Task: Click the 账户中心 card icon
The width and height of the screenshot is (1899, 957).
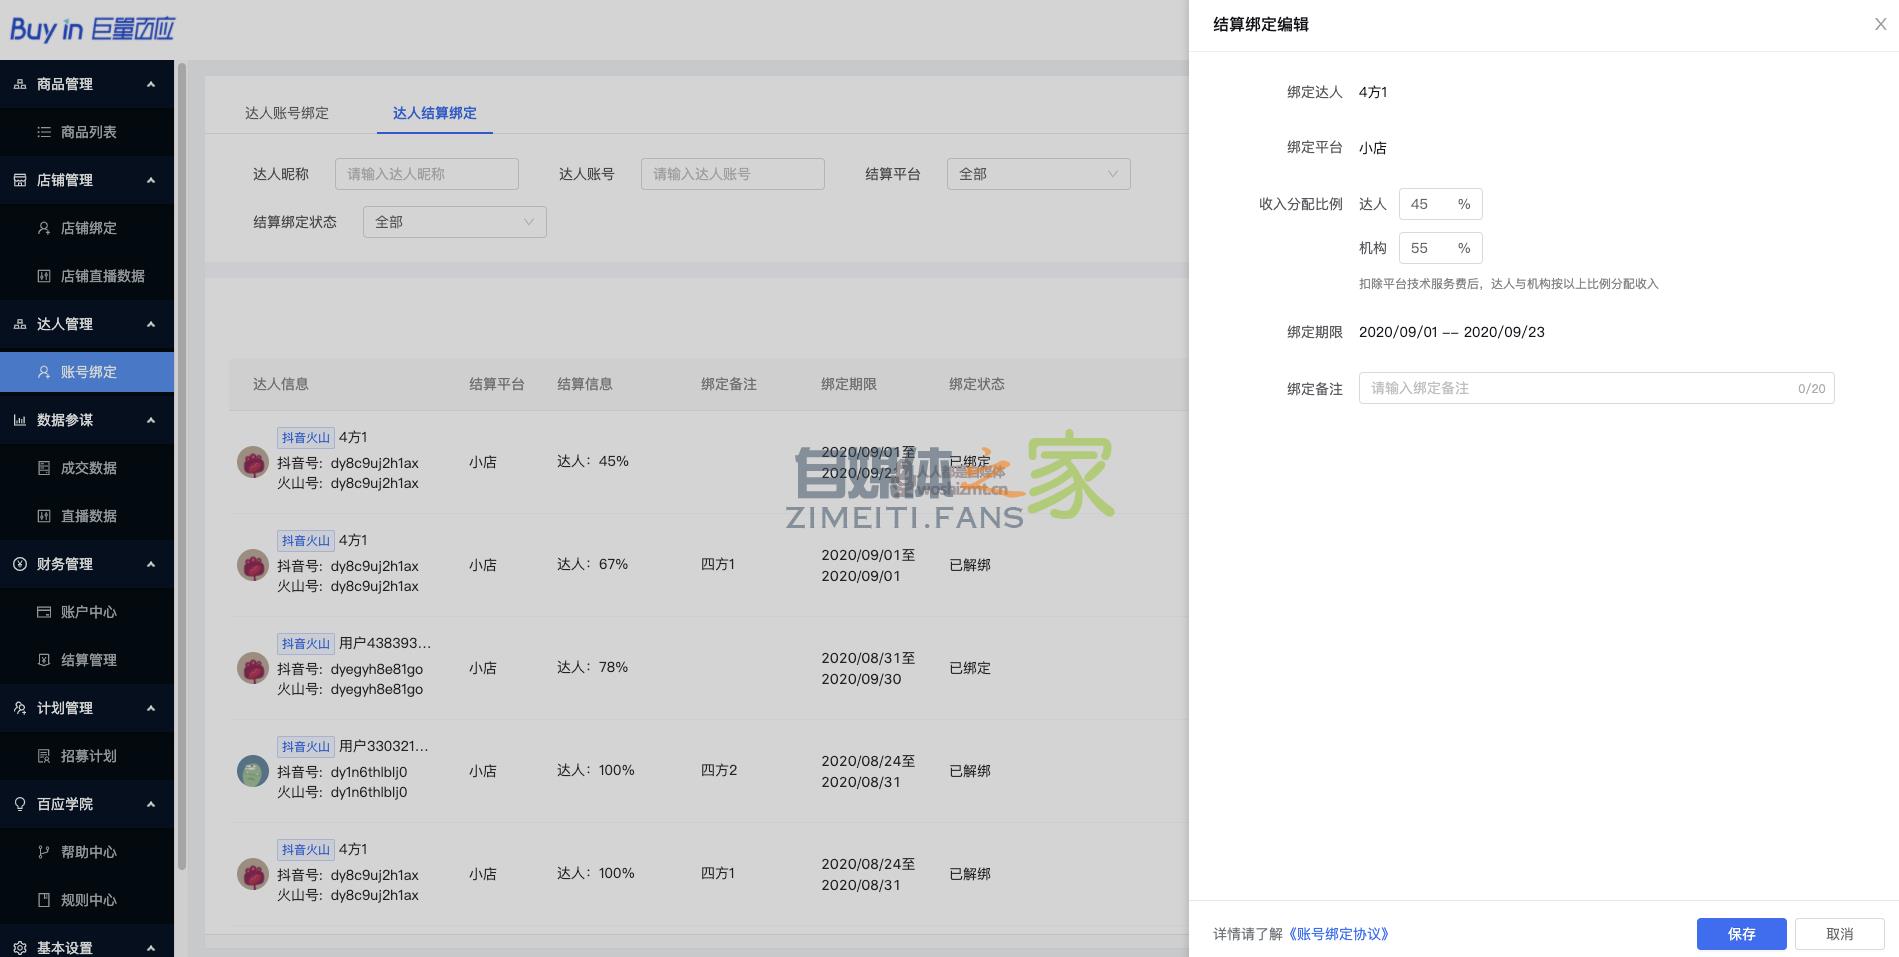Action: [x=44, y=612]
